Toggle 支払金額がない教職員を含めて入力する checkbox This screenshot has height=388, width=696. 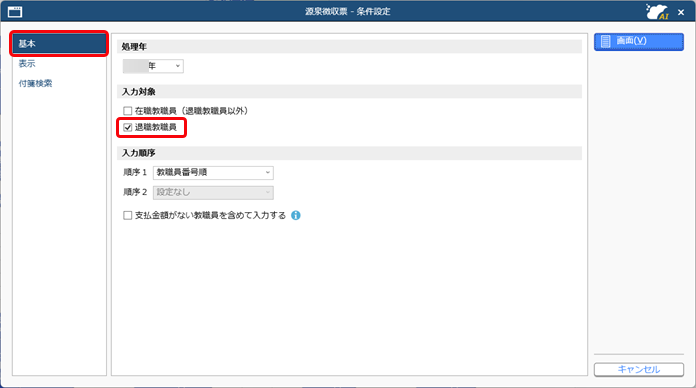(x=127, y=215)
